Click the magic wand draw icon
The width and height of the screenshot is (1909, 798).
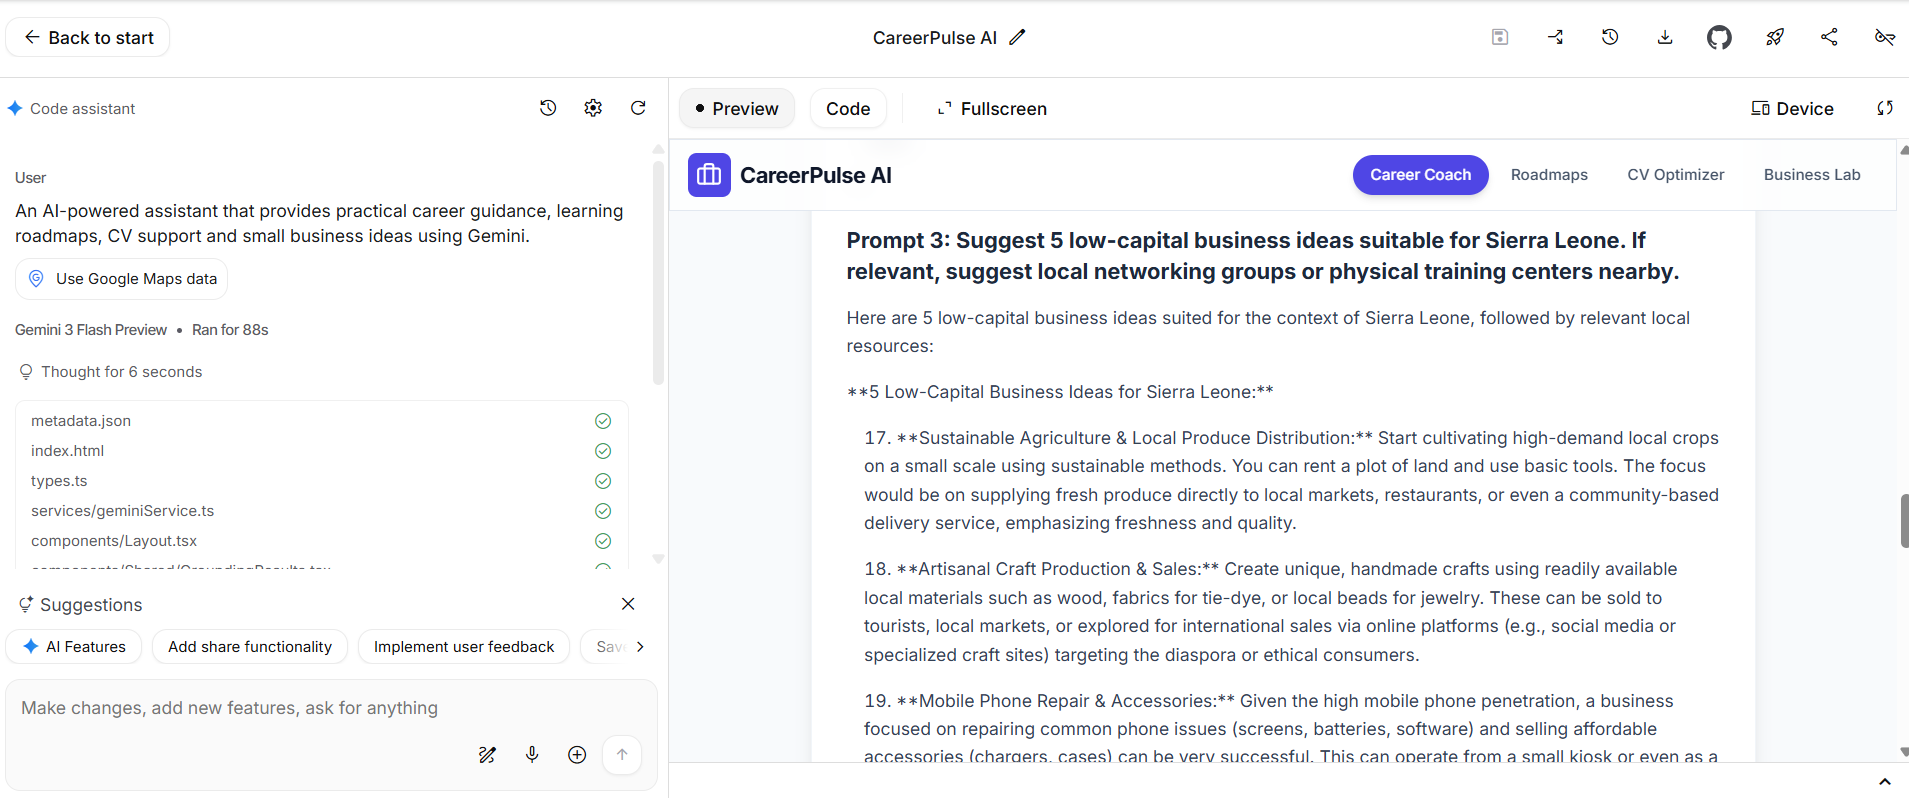point(487,755)
